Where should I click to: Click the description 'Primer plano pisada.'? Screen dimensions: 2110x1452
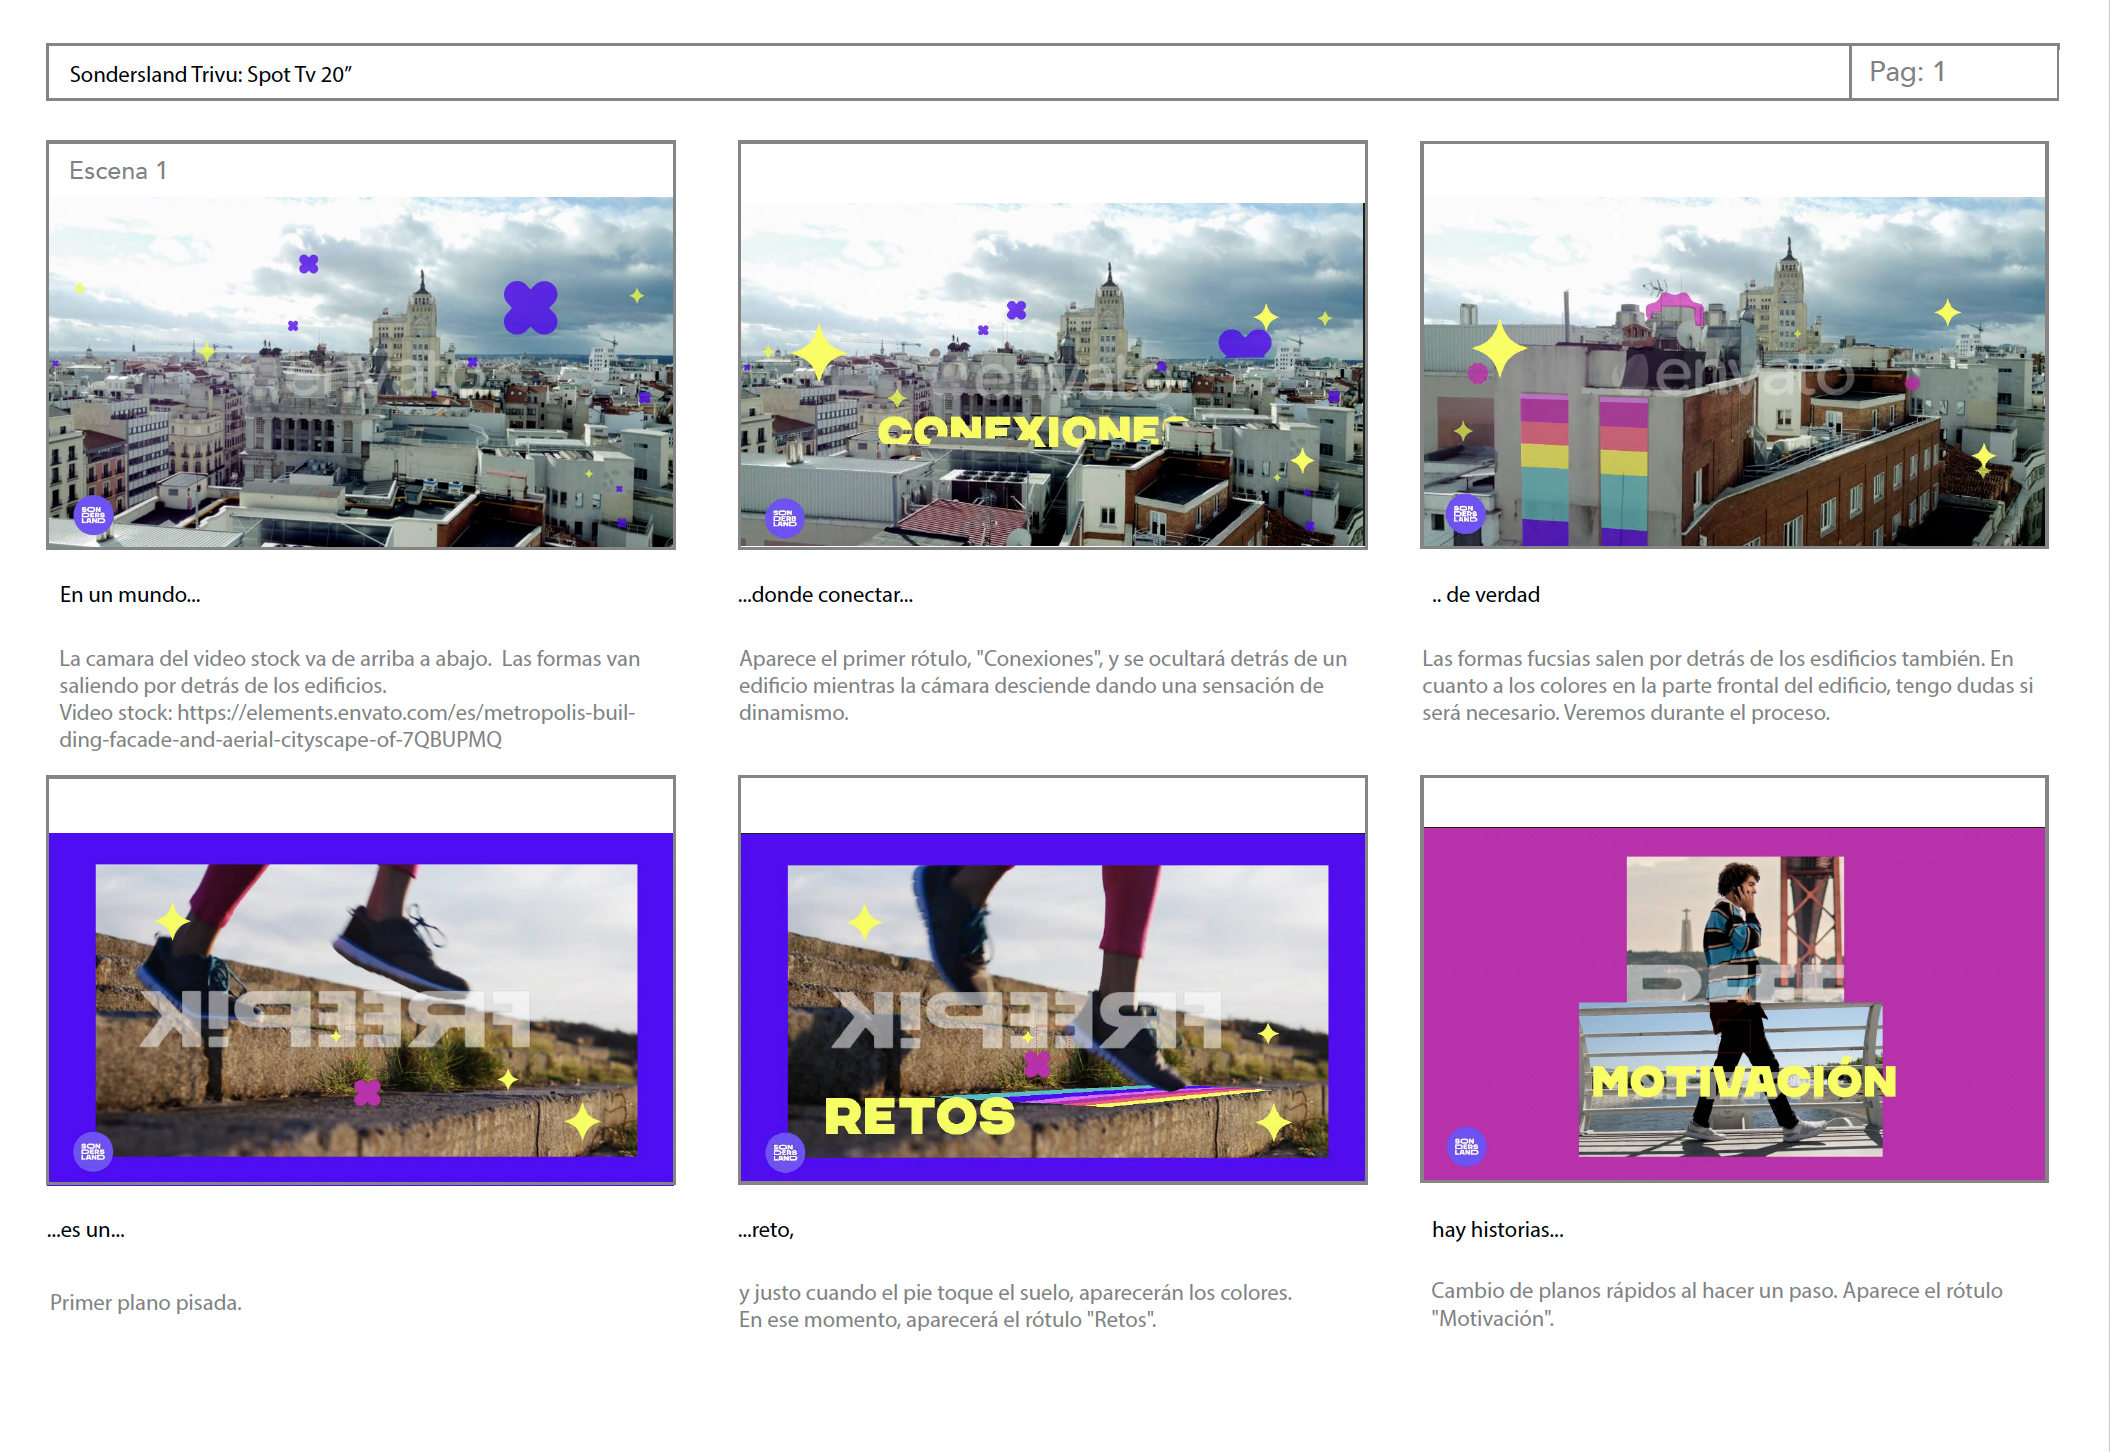click(x=146, y=1303)
